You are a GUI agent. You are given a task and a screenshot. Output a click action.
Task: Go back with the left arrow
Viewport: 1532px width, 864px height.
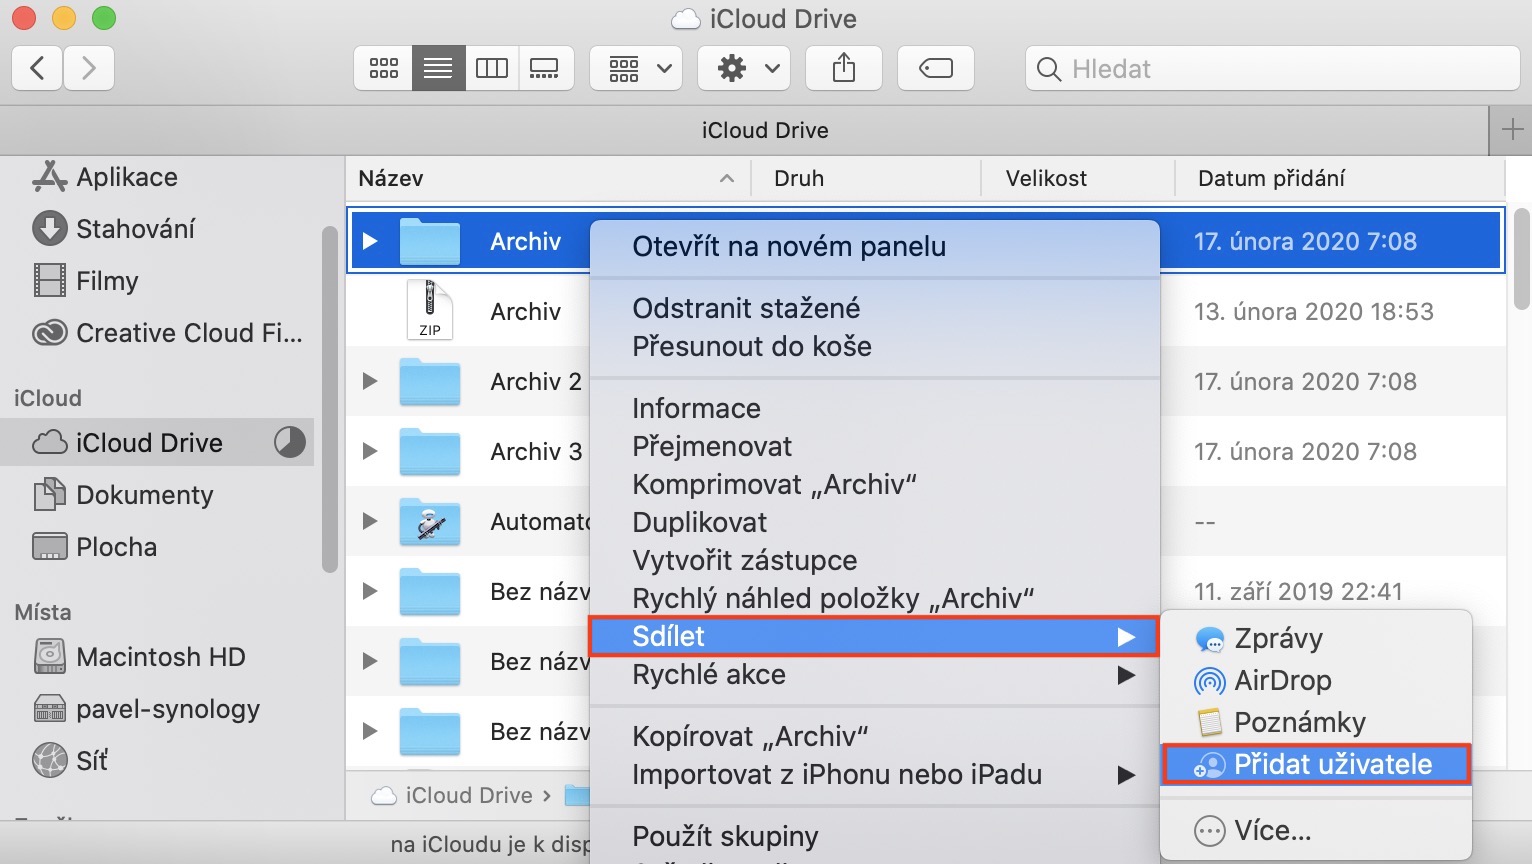(x=38, y=69)
